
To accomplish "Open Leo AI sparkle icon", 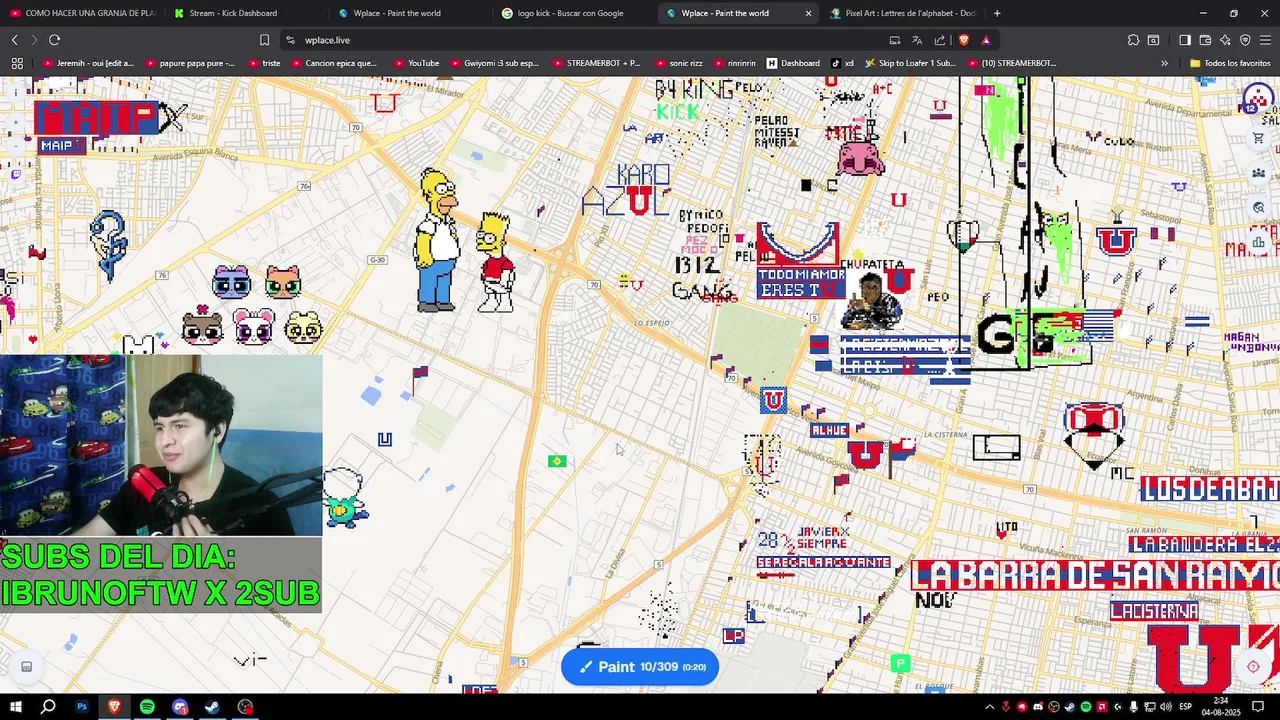I will (1225, 40).
